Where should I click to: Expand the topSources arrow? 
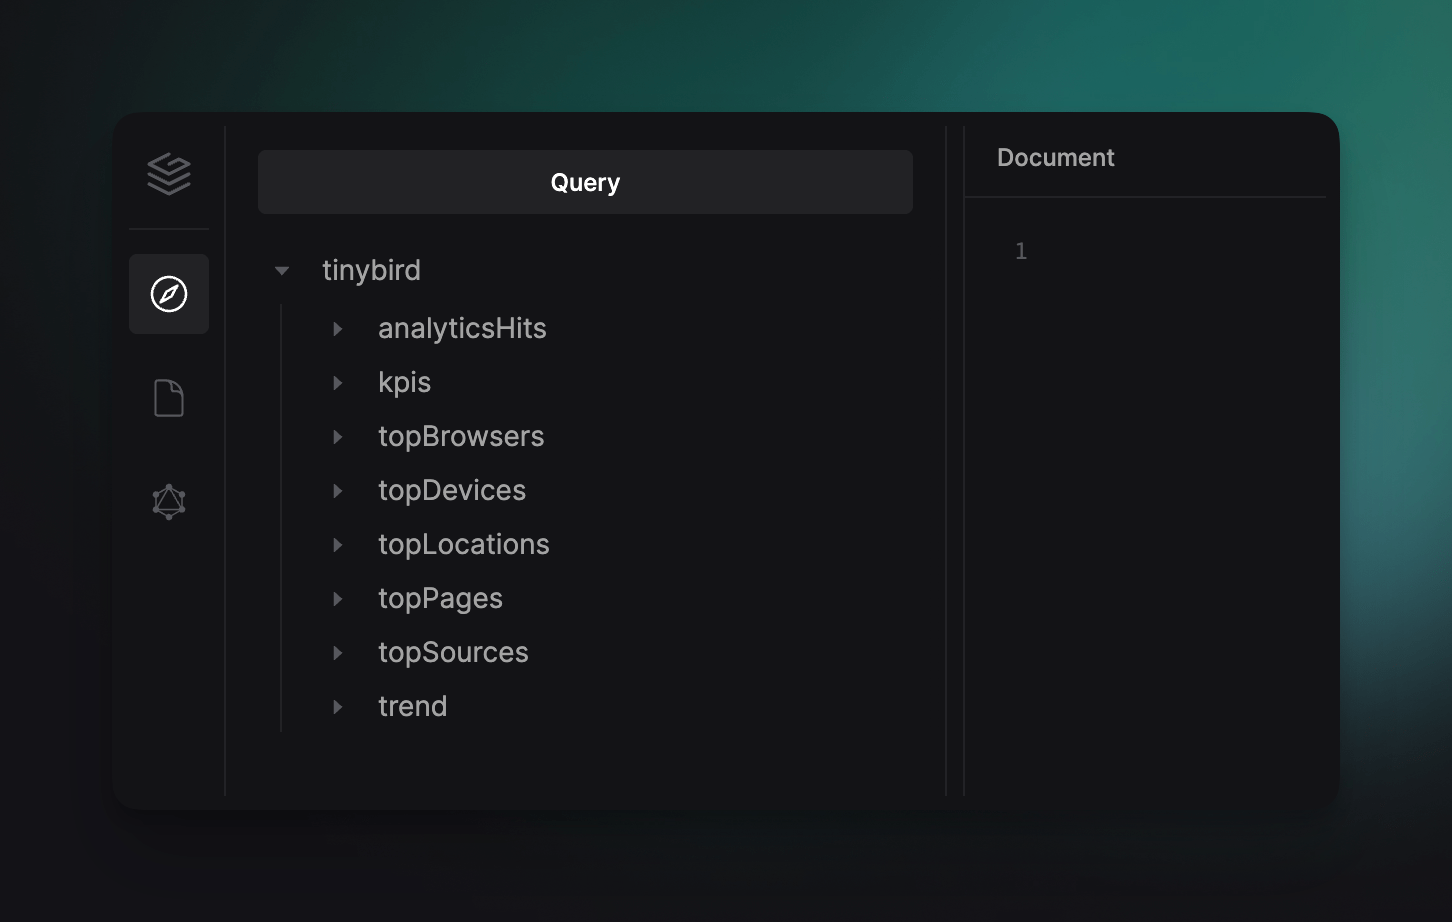(338, 653)
